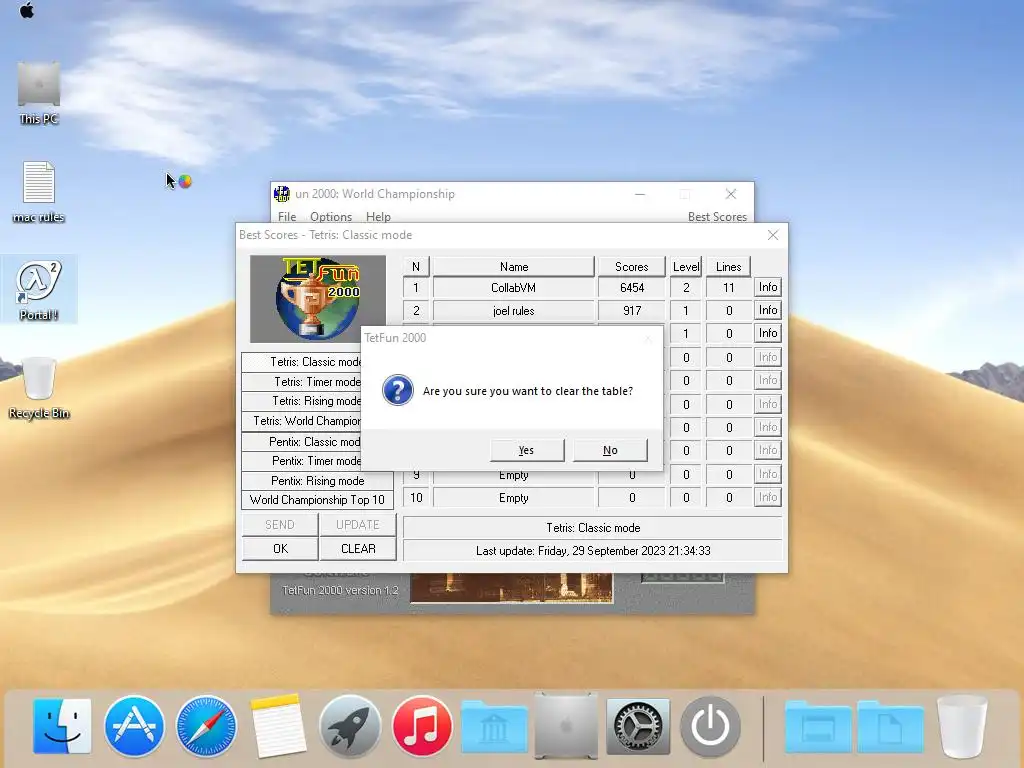
Task: Click the power button icon in dock
Action: pos(710,726)
